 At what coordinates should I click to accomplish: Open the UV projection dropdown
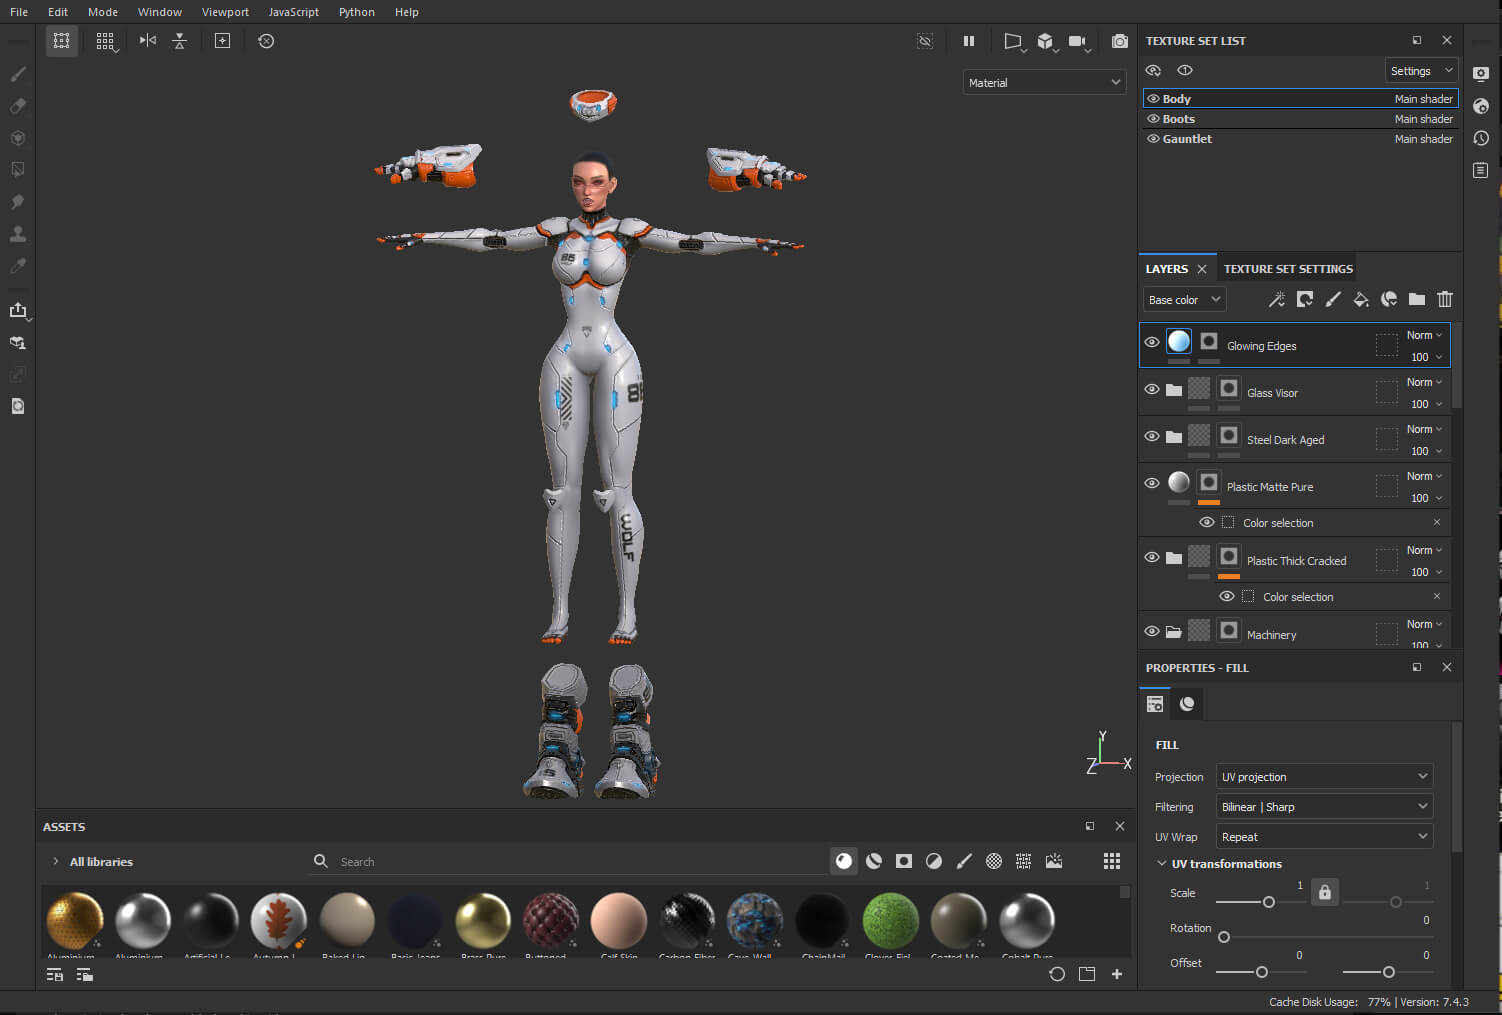(1325, 777)
